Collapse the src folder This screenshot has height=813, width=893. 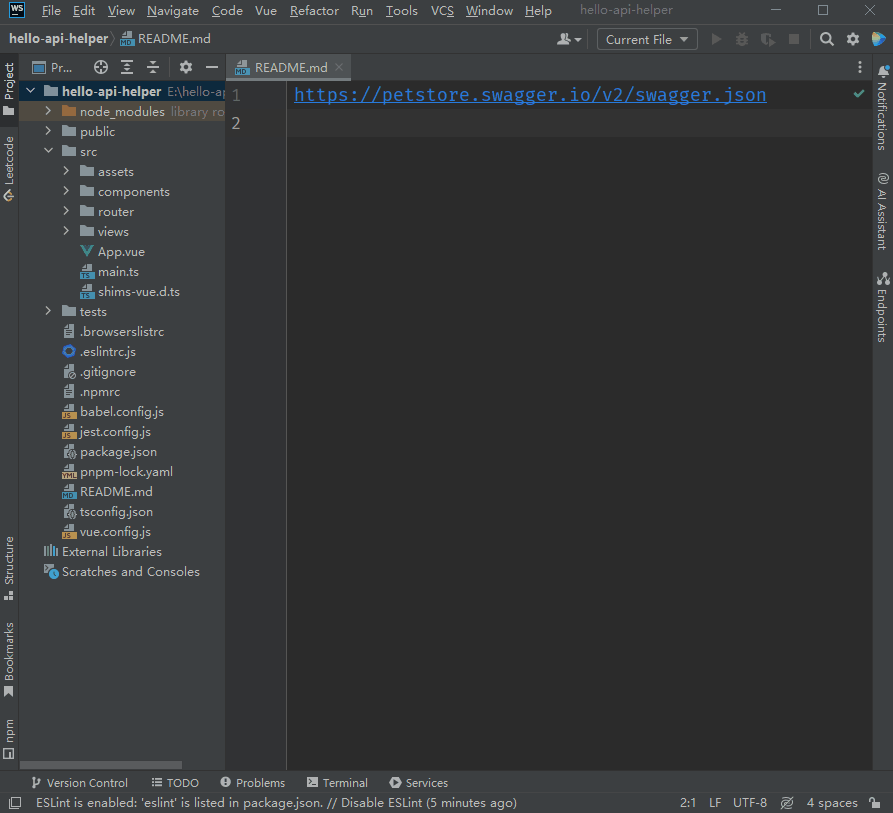click(48, 151)
